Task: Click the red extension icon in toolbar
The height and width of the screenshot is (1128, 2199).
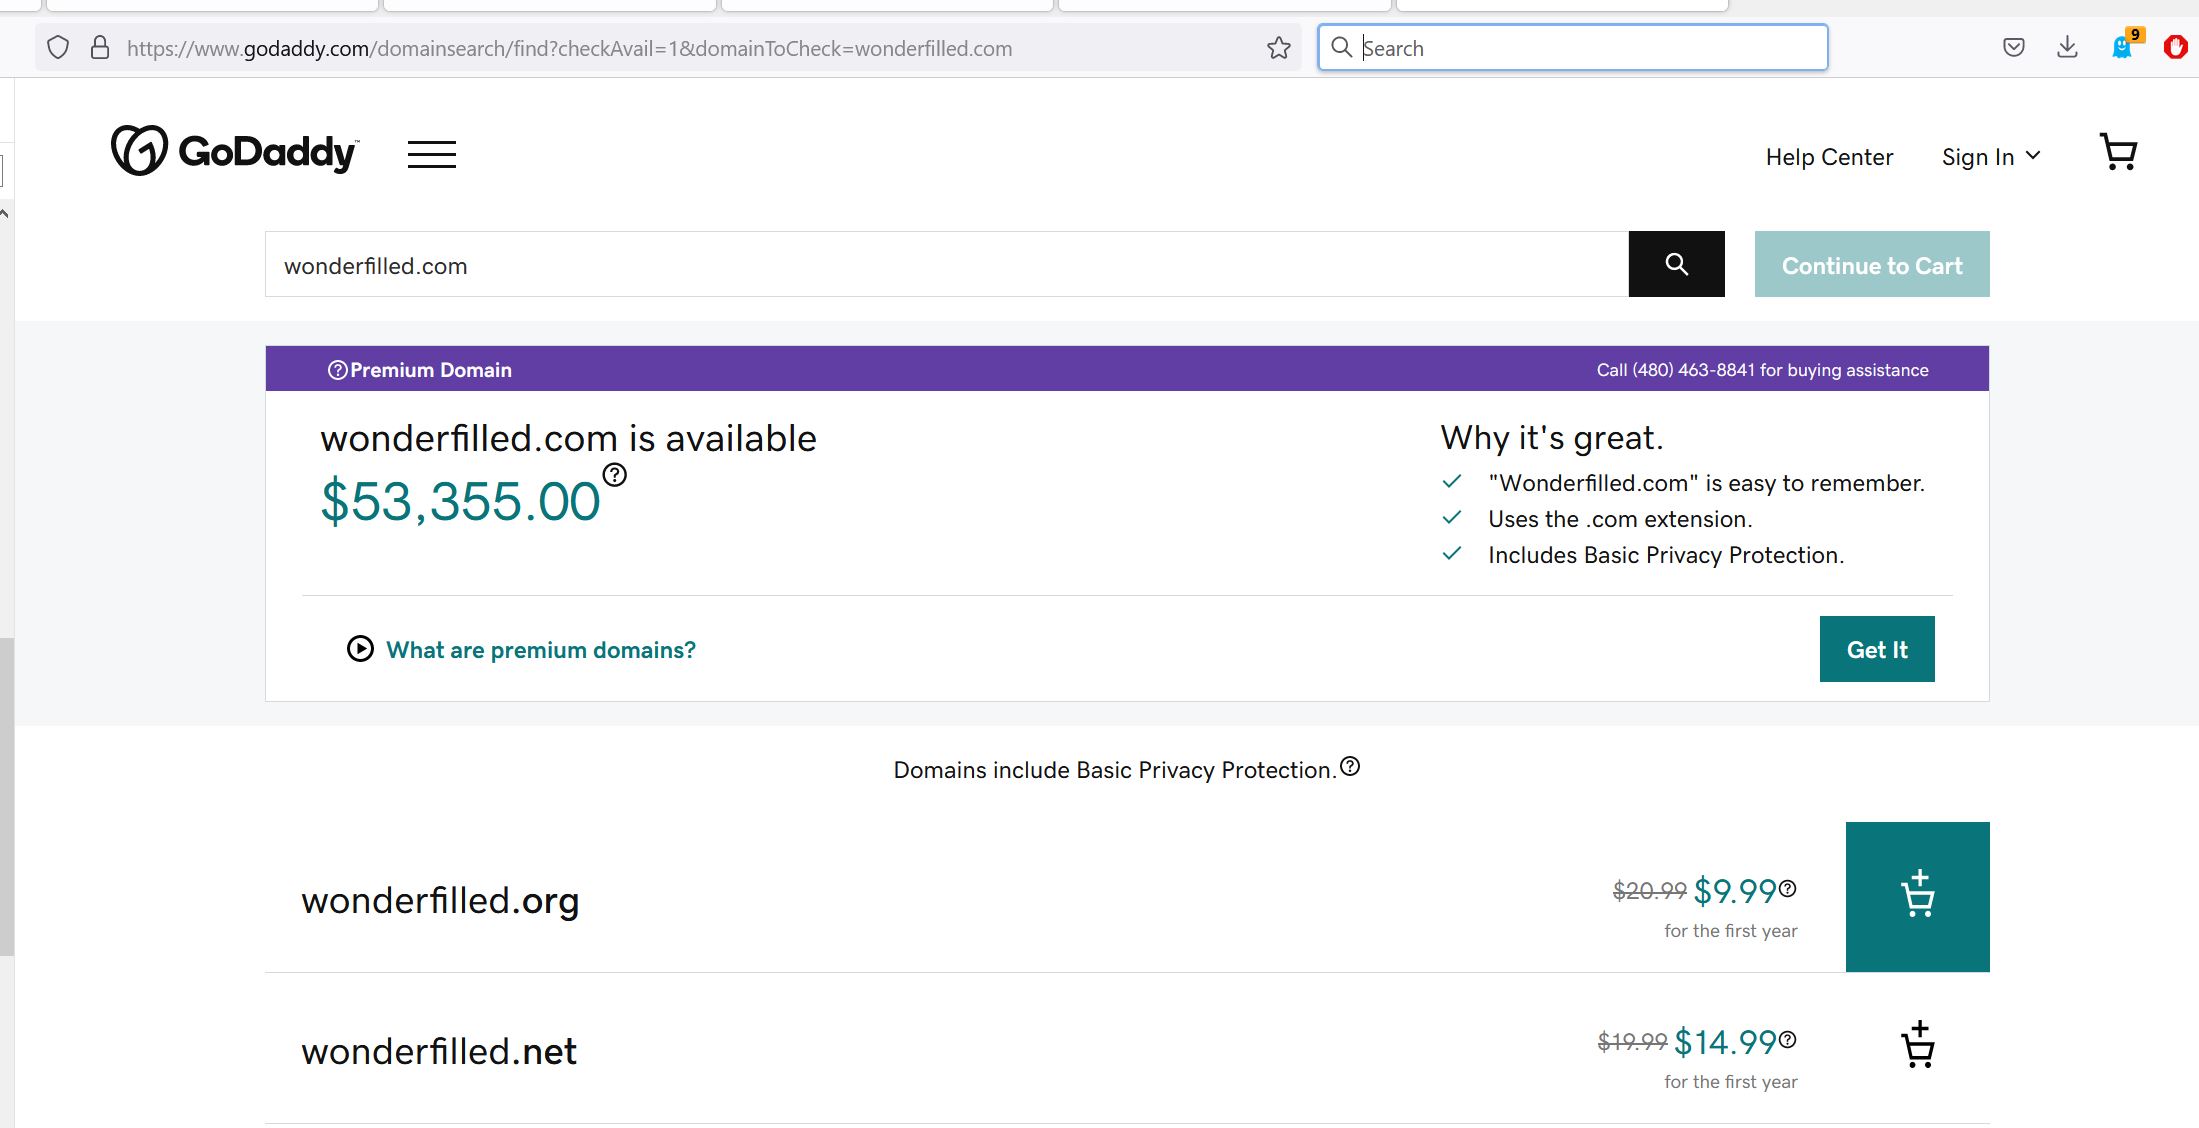Action: tap(2176, 47)
